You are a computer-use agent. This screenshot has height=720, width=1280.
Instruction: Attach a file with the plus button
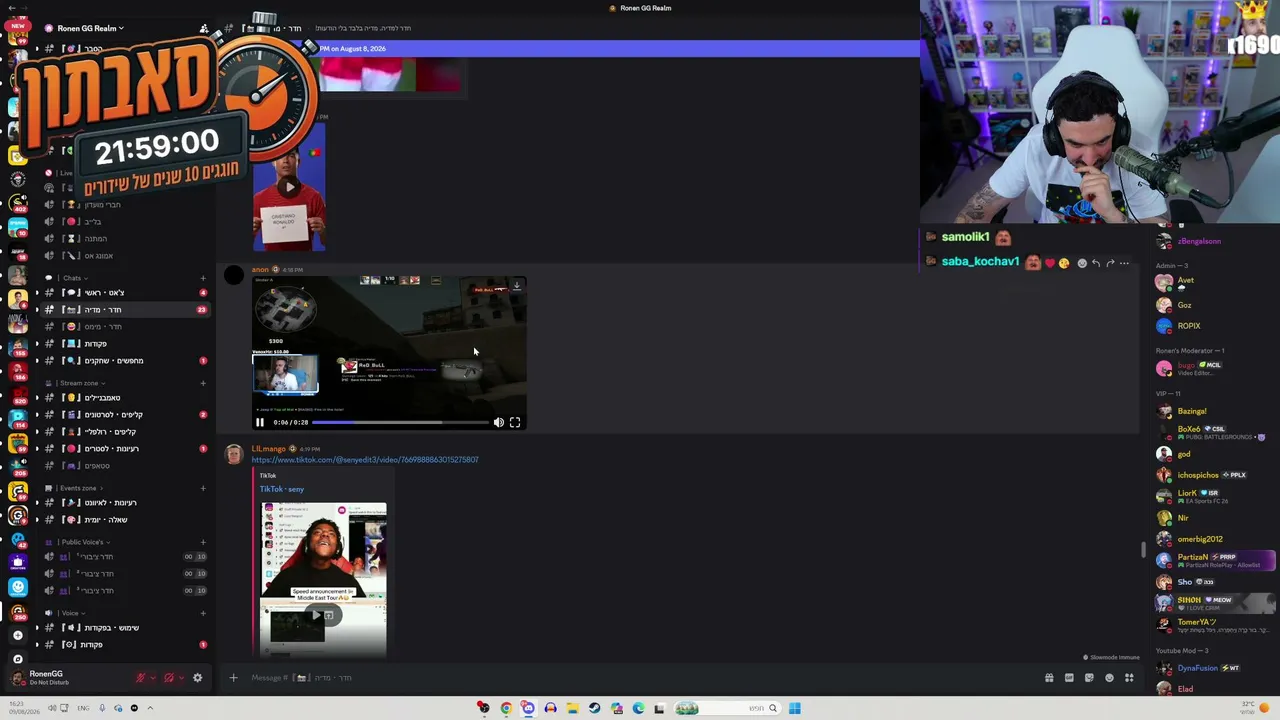tap(233, 678)
